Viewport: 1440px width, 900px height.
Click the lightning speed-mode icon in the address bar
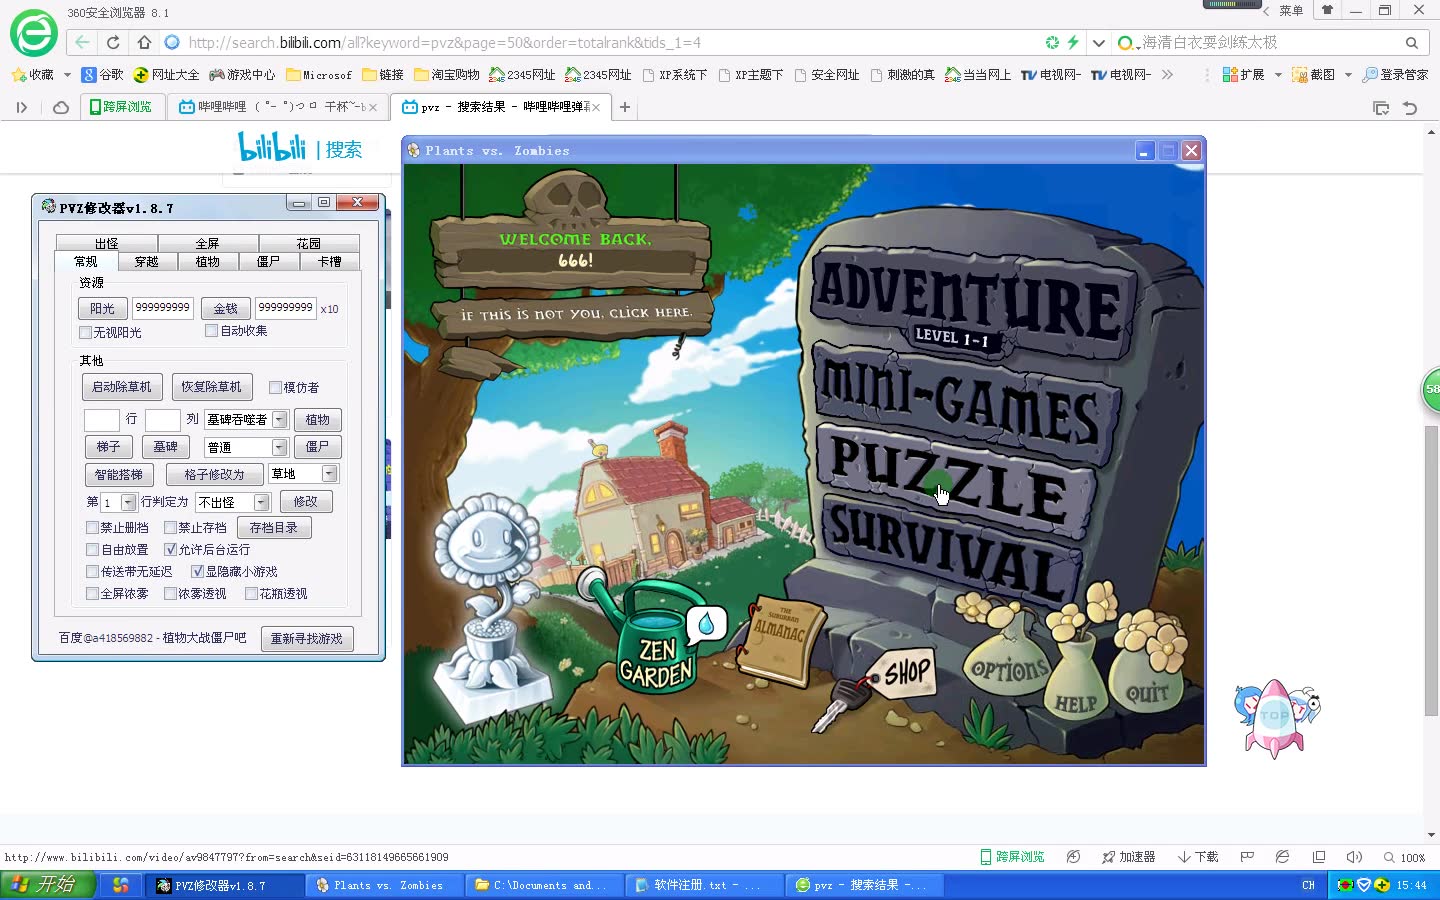coord(1073,42)
